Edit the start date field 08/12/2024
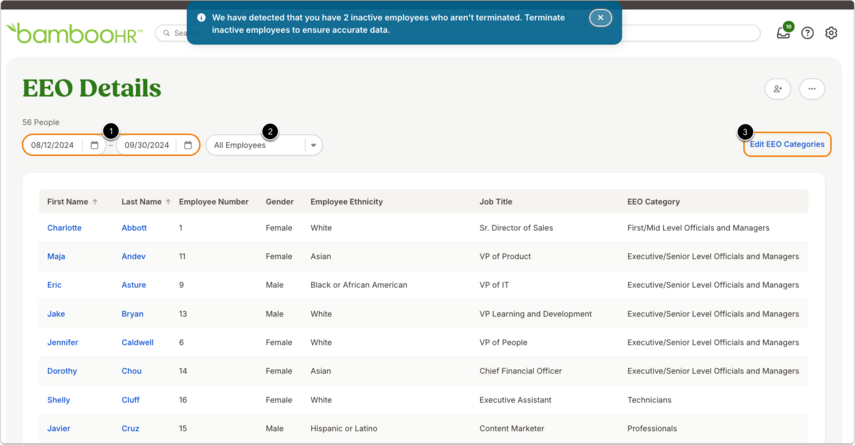The width and height of the screenshot is (855, 445). pos(52,145)
